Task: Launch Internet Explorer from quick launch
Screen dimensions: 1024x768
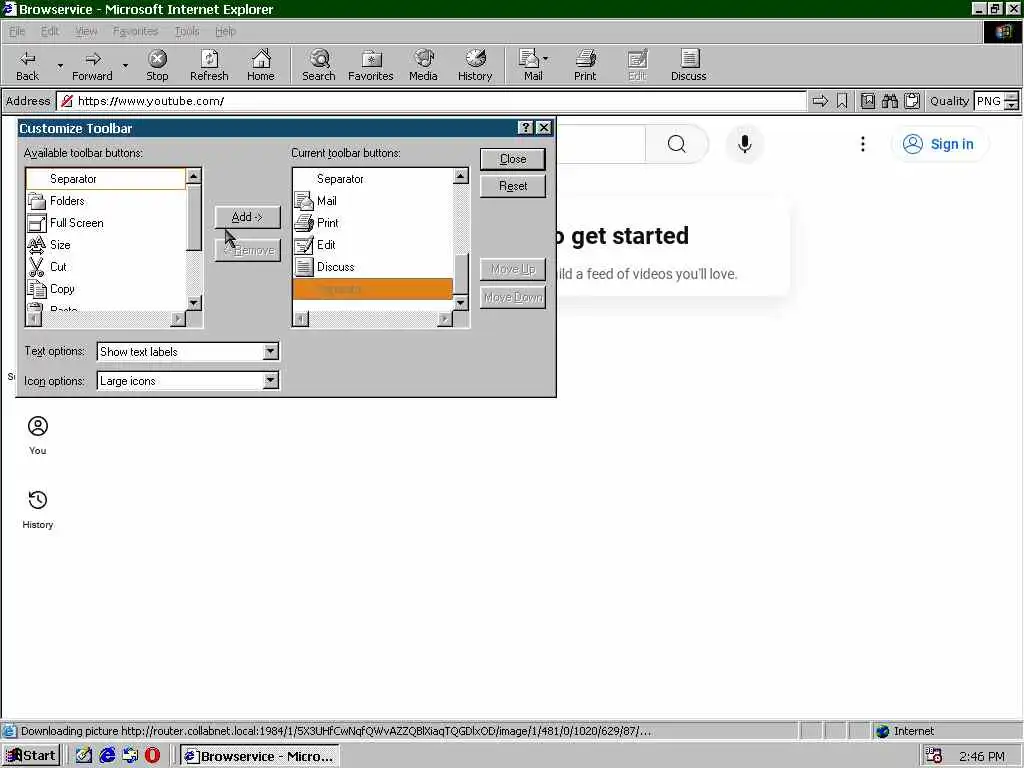Action: 107,756
